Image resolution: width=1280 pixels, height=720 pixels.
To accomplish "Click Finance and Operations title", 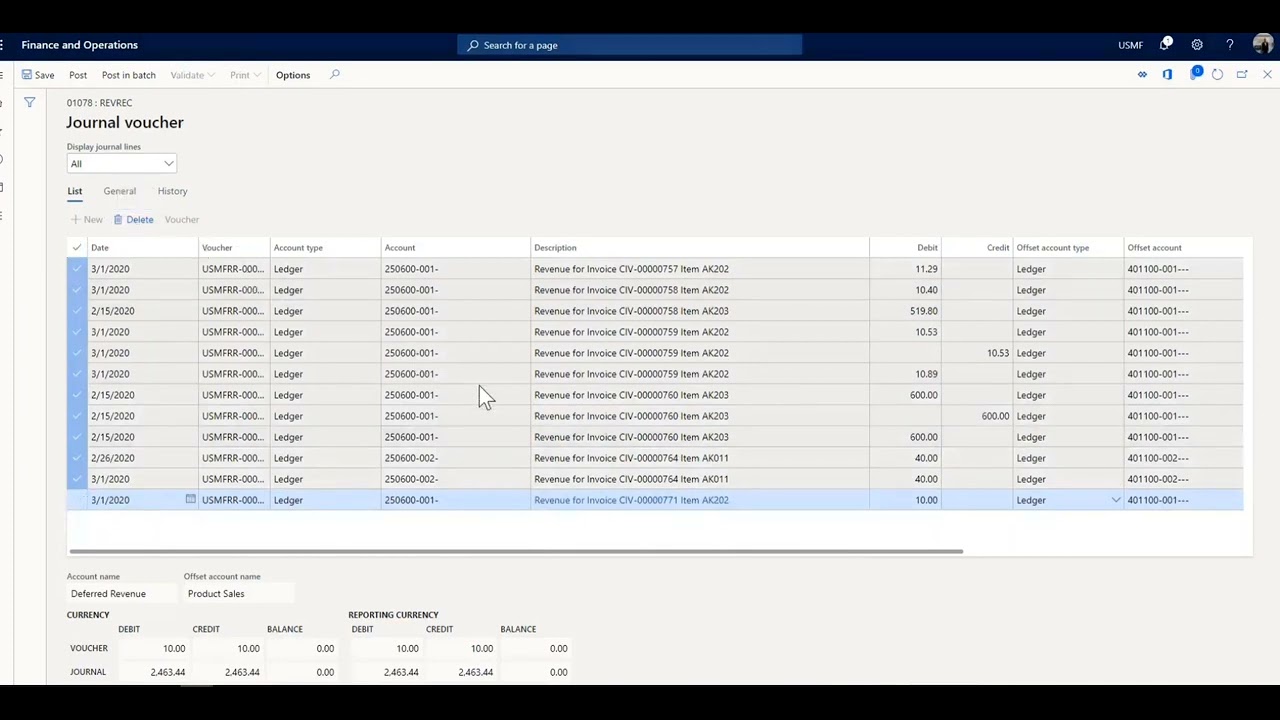I will click(80, 45).
